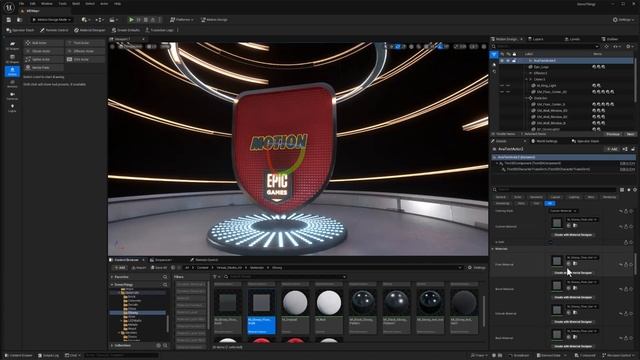
Task: Click the Create Defaults toolbar button
Action: [126, 30]
